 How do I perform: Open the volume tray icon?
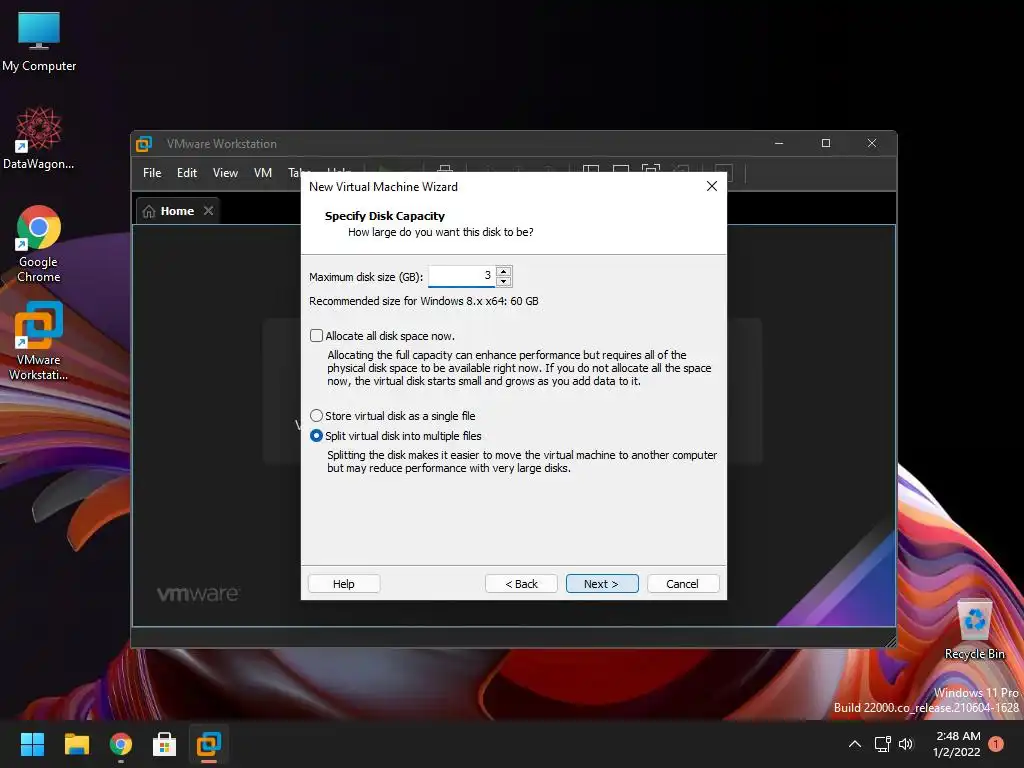tap(906, 744)
